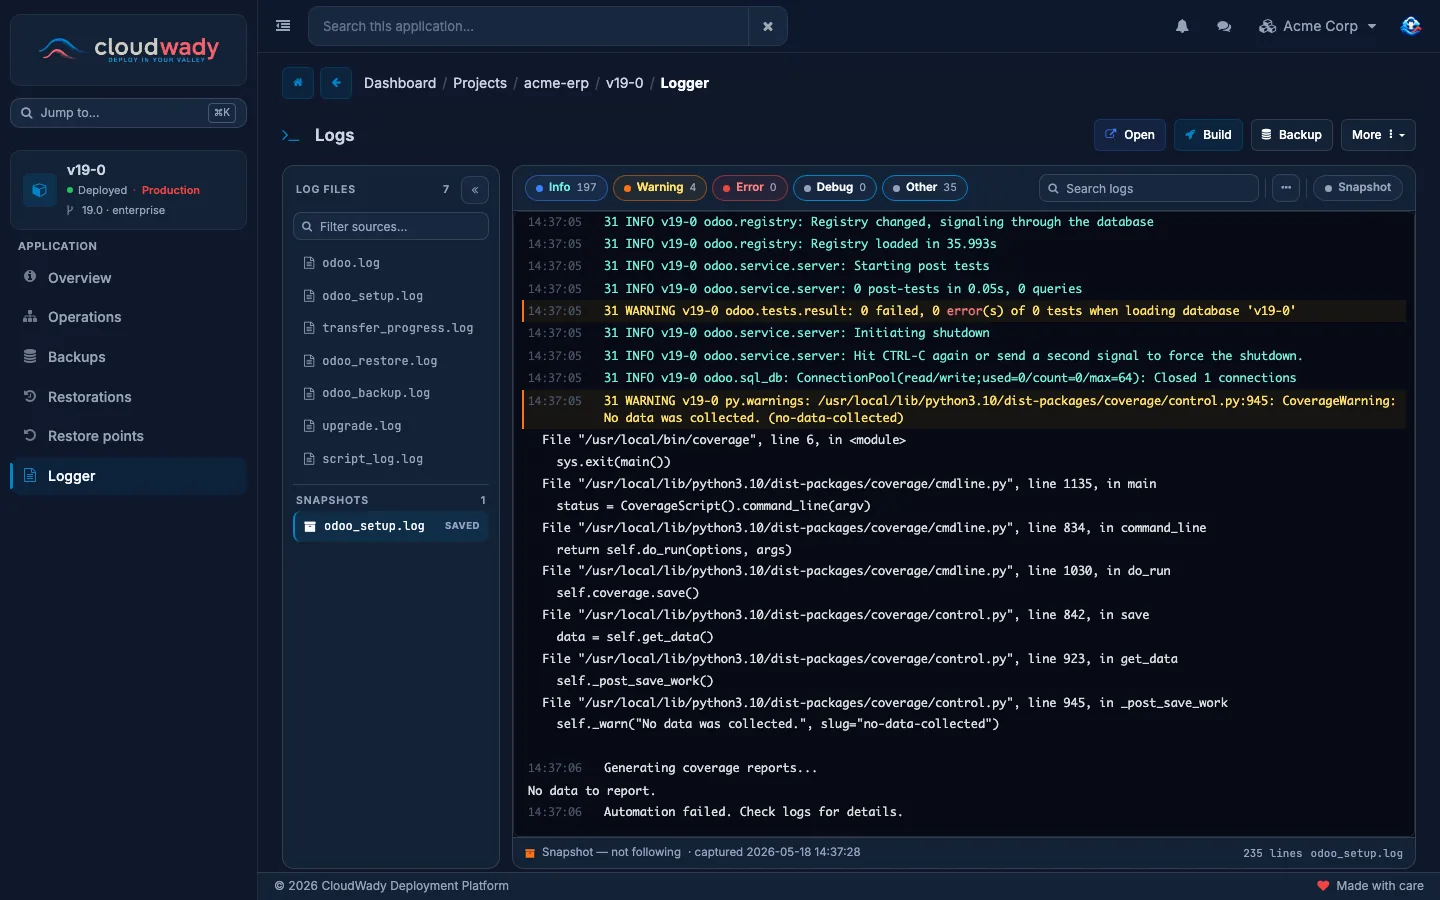
Task: Open the chat messages icon
Action: [1224, 26]
